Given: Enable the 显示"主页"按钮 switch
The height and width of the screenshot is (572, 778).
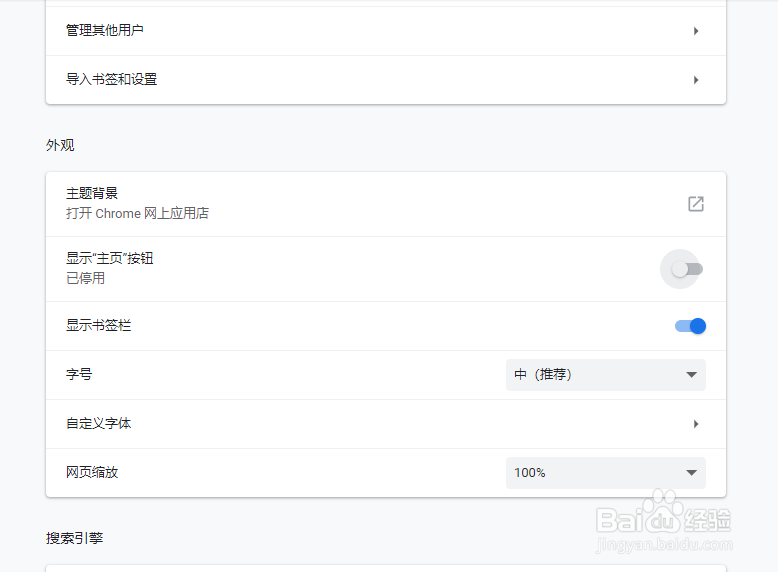Looking at the screenshot, I should click(x=687, y=269).
